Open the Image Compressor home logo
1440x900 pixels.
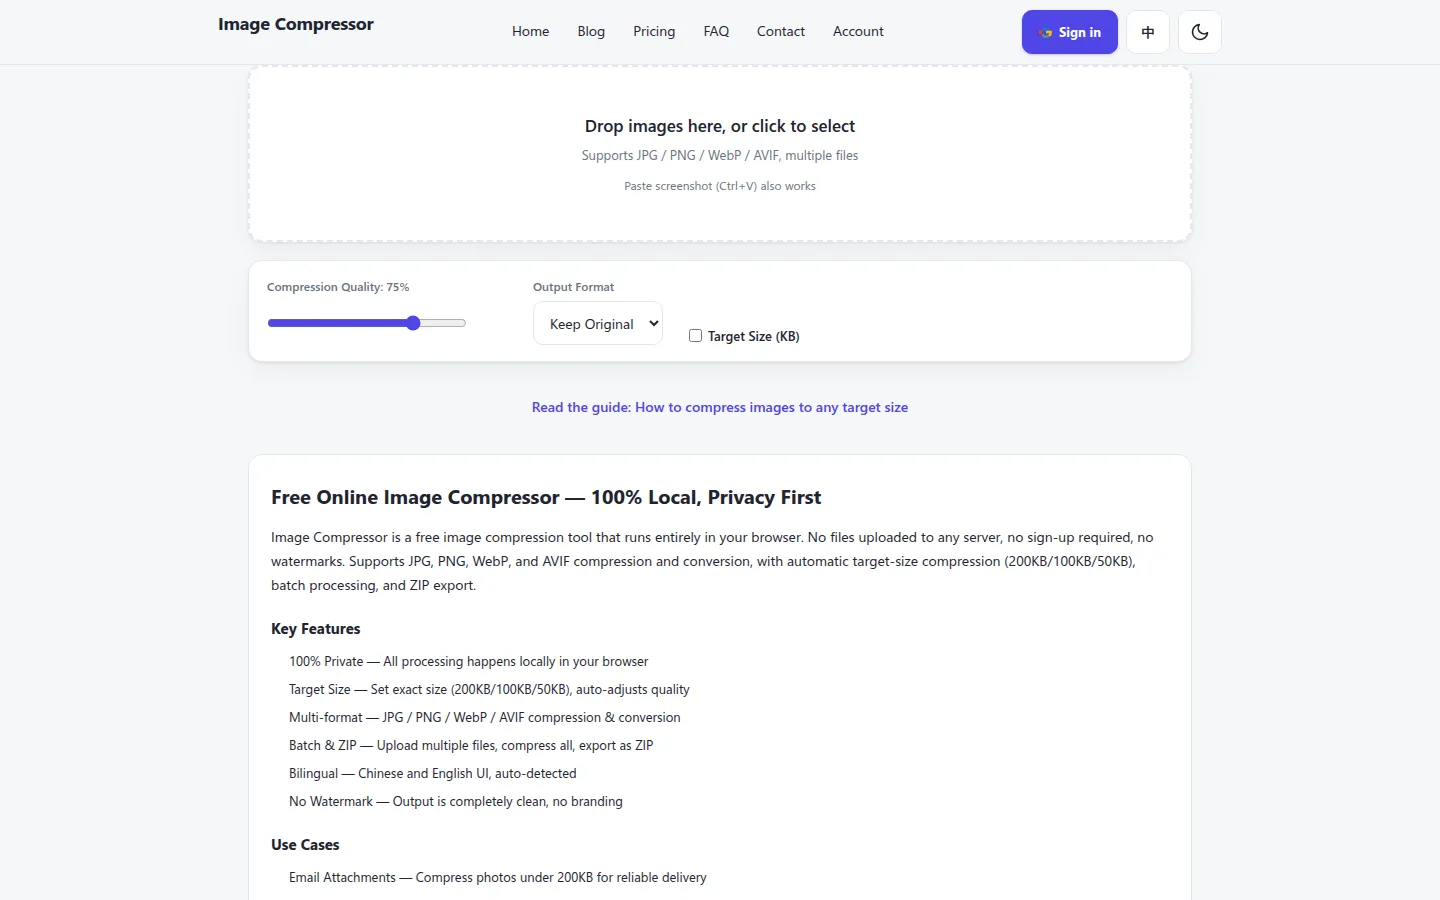click(x=296, y=24)
